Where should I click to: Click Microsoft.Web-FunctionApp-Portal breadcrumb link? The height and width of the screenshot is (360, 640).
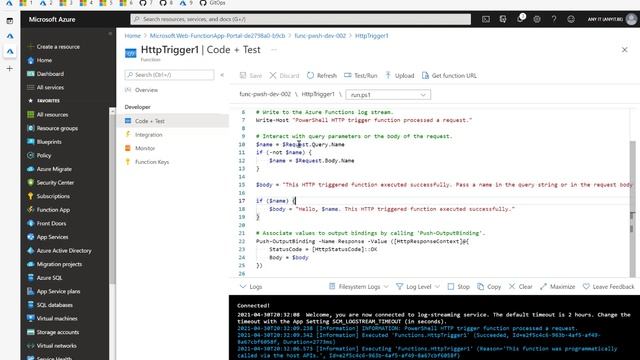[218, 36]
